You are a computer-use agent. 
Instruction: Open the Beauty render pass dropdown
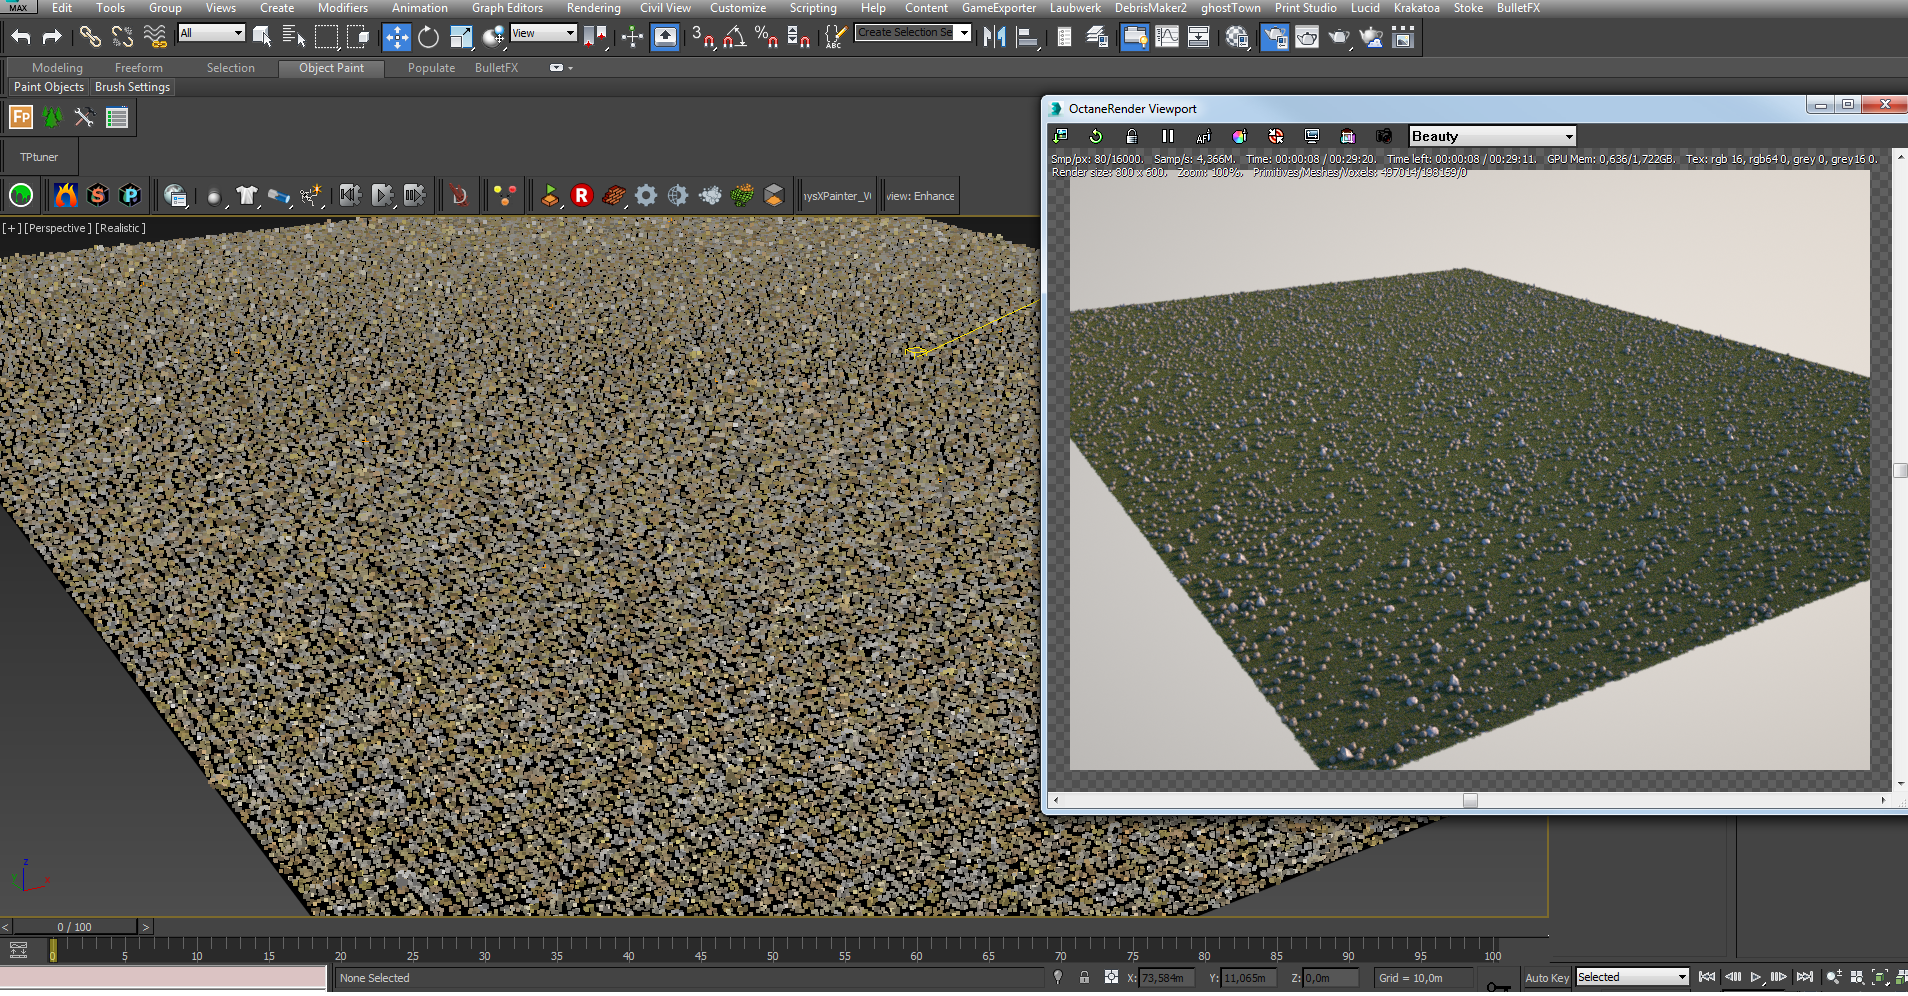1492,136
